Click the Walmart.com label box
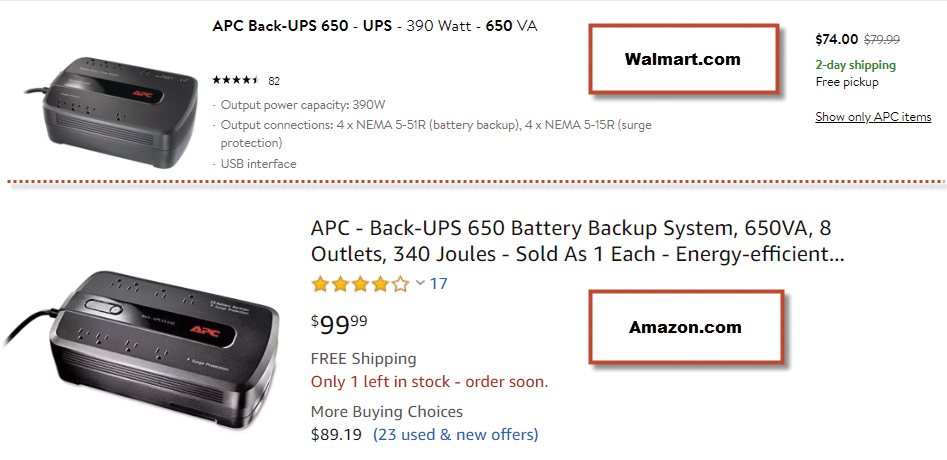947x460 pixels. (x=682, y=60)
